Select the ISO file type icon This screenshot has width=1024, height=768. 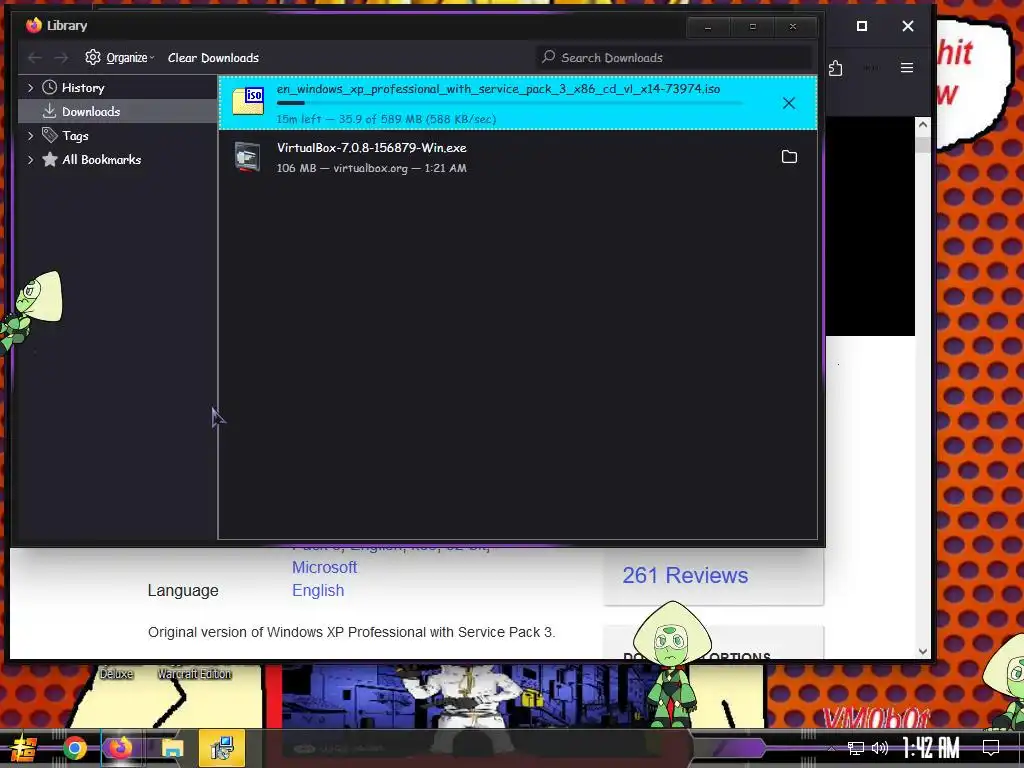248,102
